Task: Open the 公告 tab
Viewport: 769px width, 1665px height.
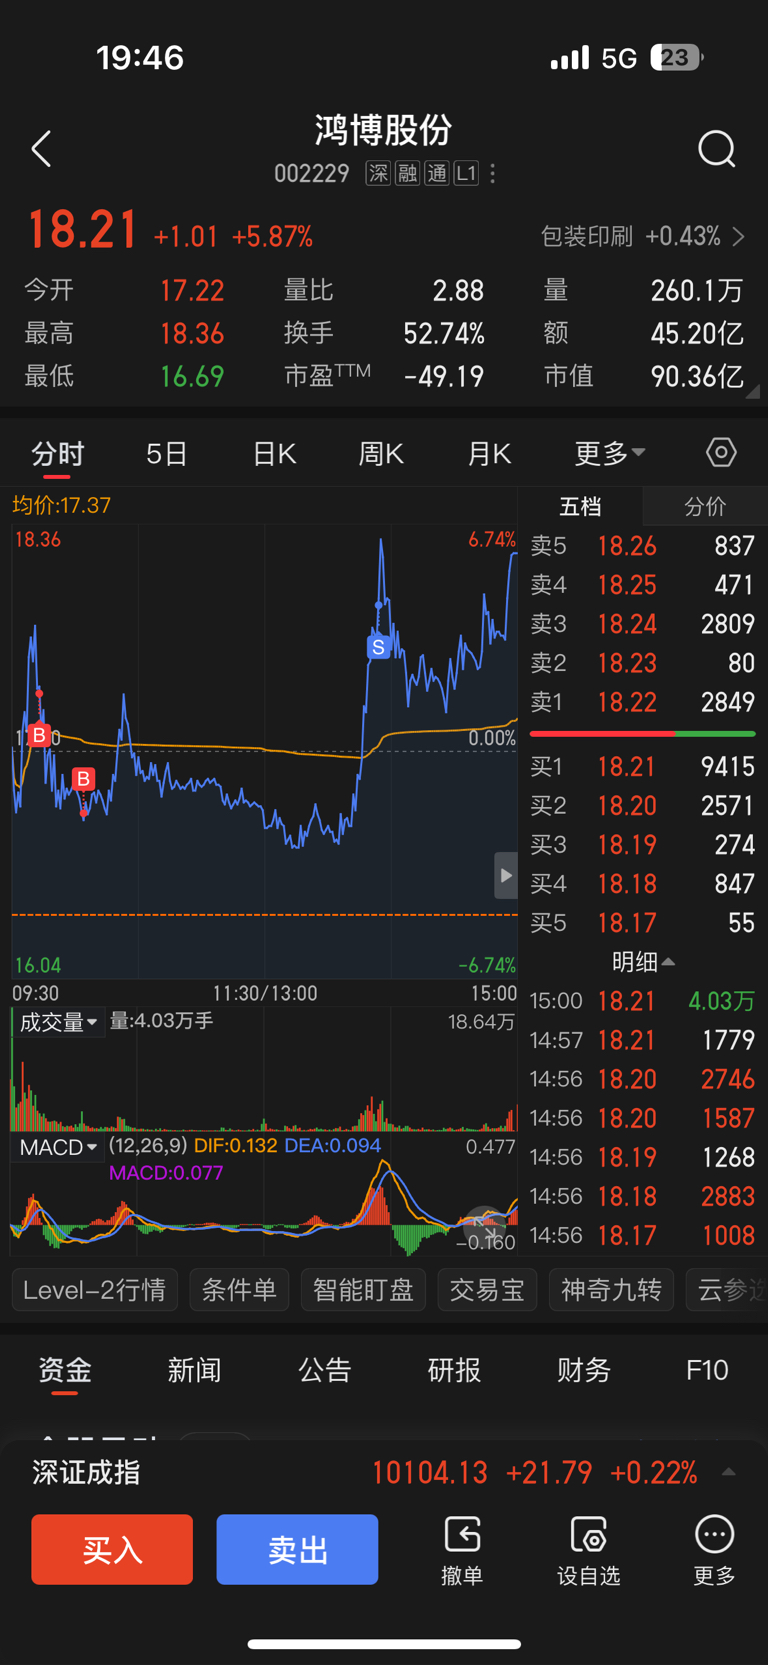Action: click(325, 1370)
